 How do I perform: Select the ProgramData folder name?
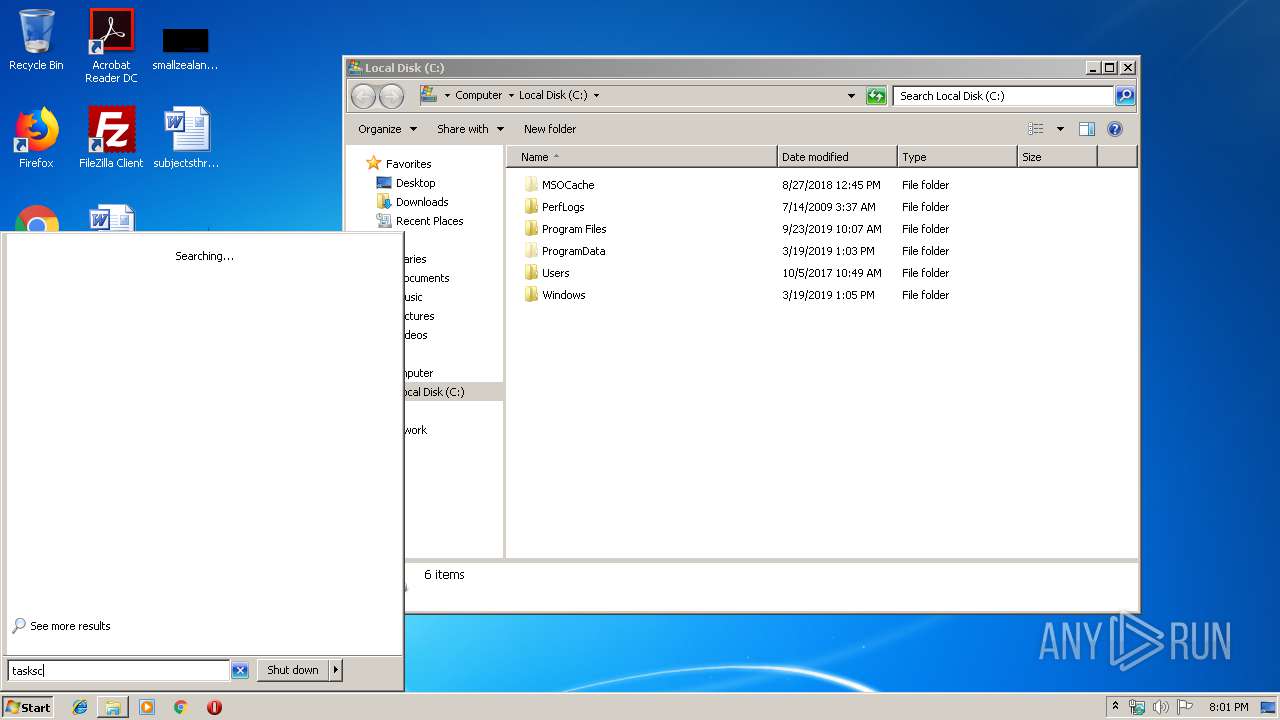573,251
